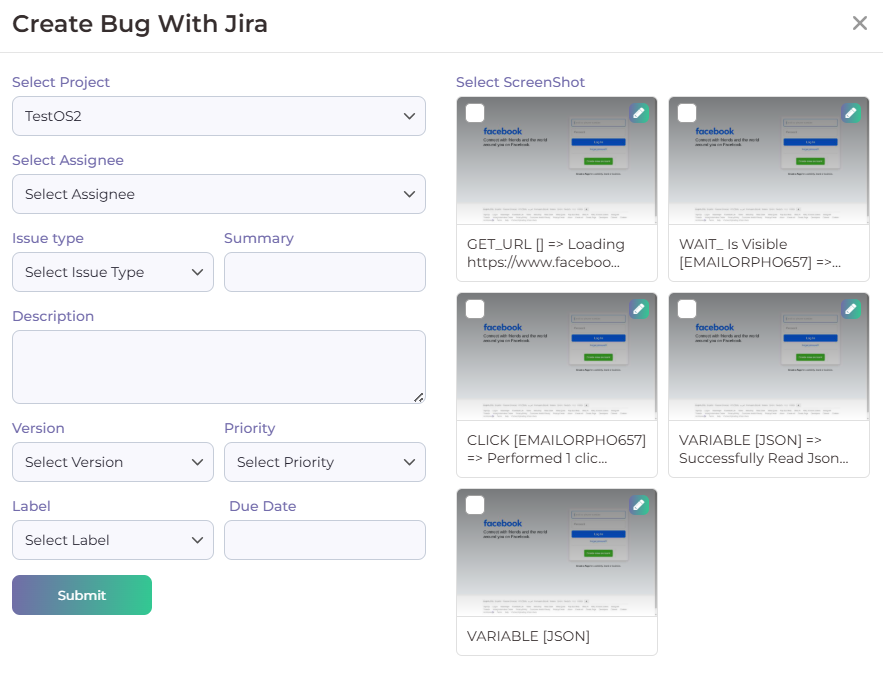Check the CLICK EMAILORPHO657 screenshot checkbox
Viewport: 883px width, 697px height.
click(x=475, y=309)
